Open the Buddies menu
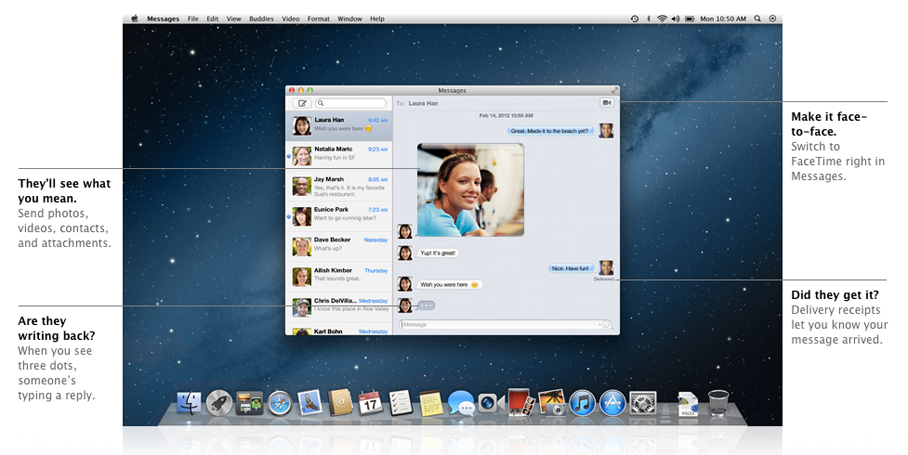This screenshot has height=455, width=908. (261, 19)
